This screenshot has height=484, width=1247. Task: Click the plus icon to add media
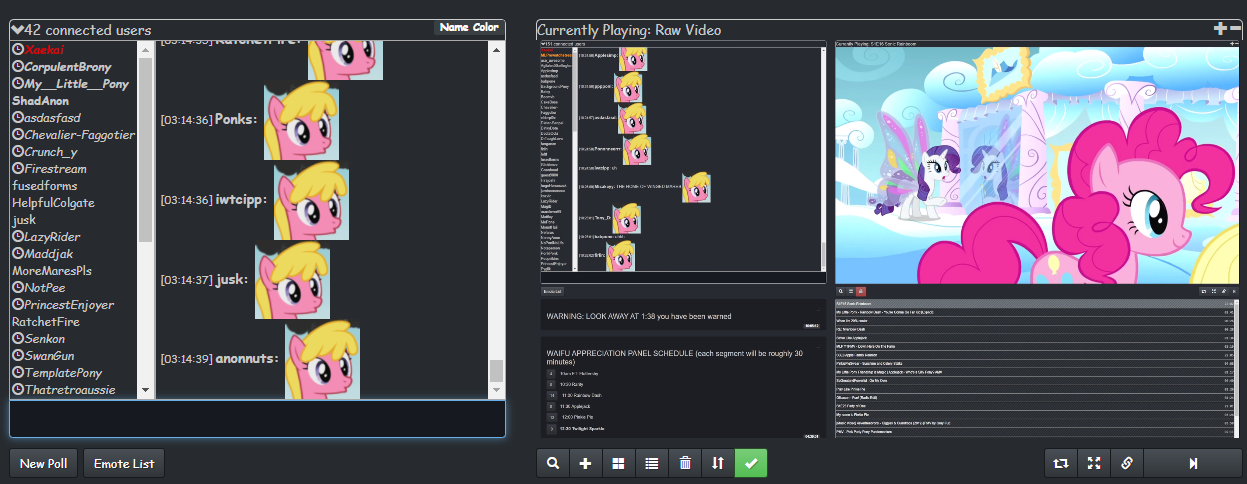pyautogui.click(x=586, y=464)
